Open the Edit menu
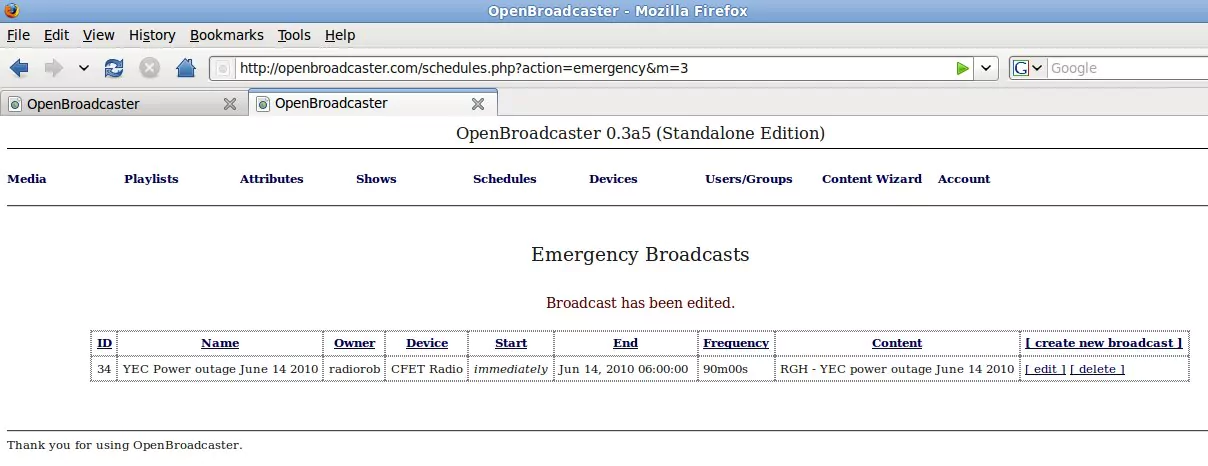The width and height of the screenshot is (1208, 466). [x=56, y=35]
